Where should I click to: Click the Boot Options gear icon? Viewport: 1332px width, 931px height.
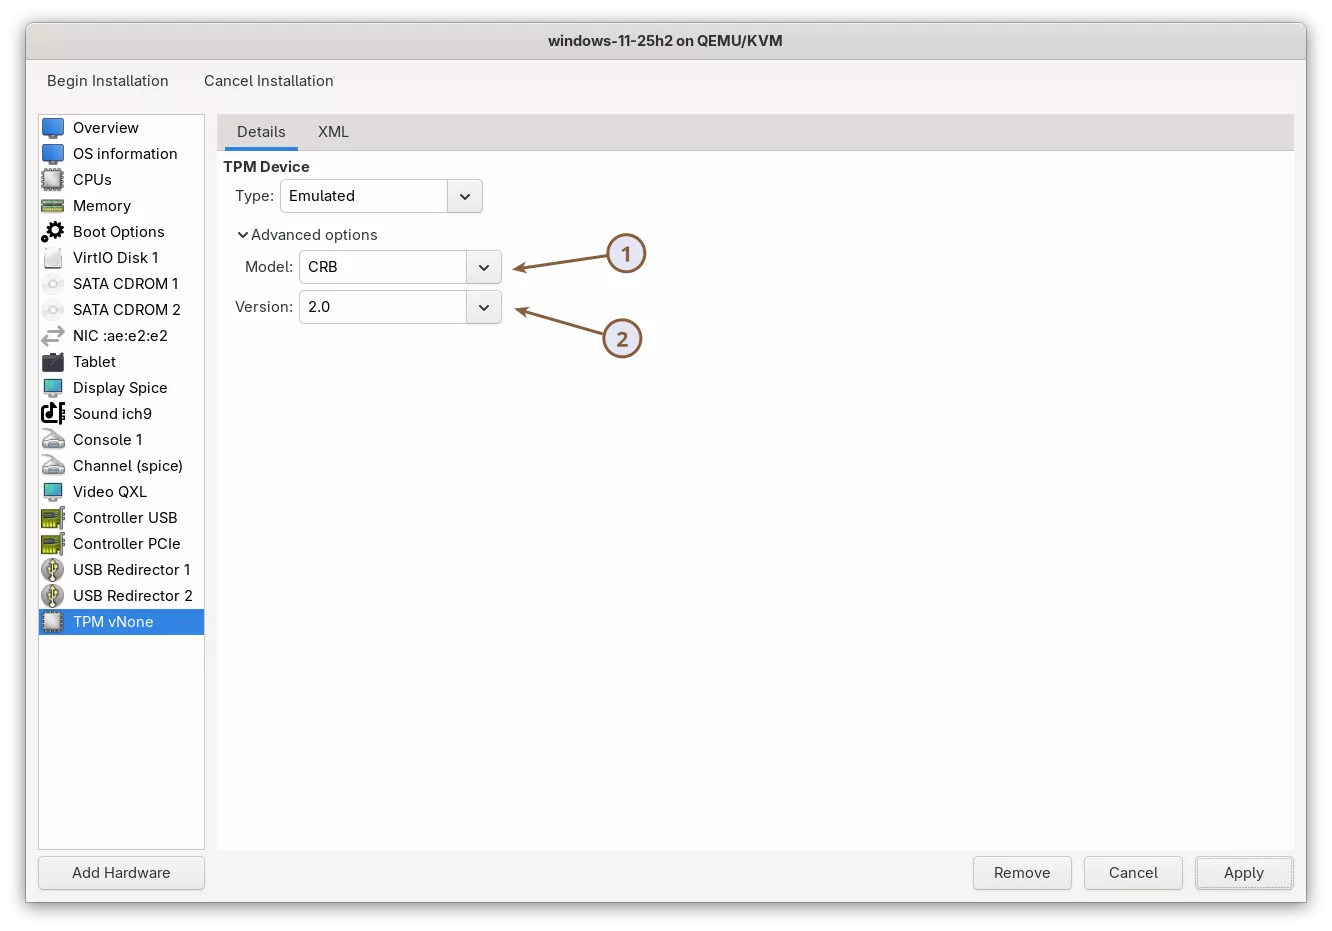coord(53,232)
